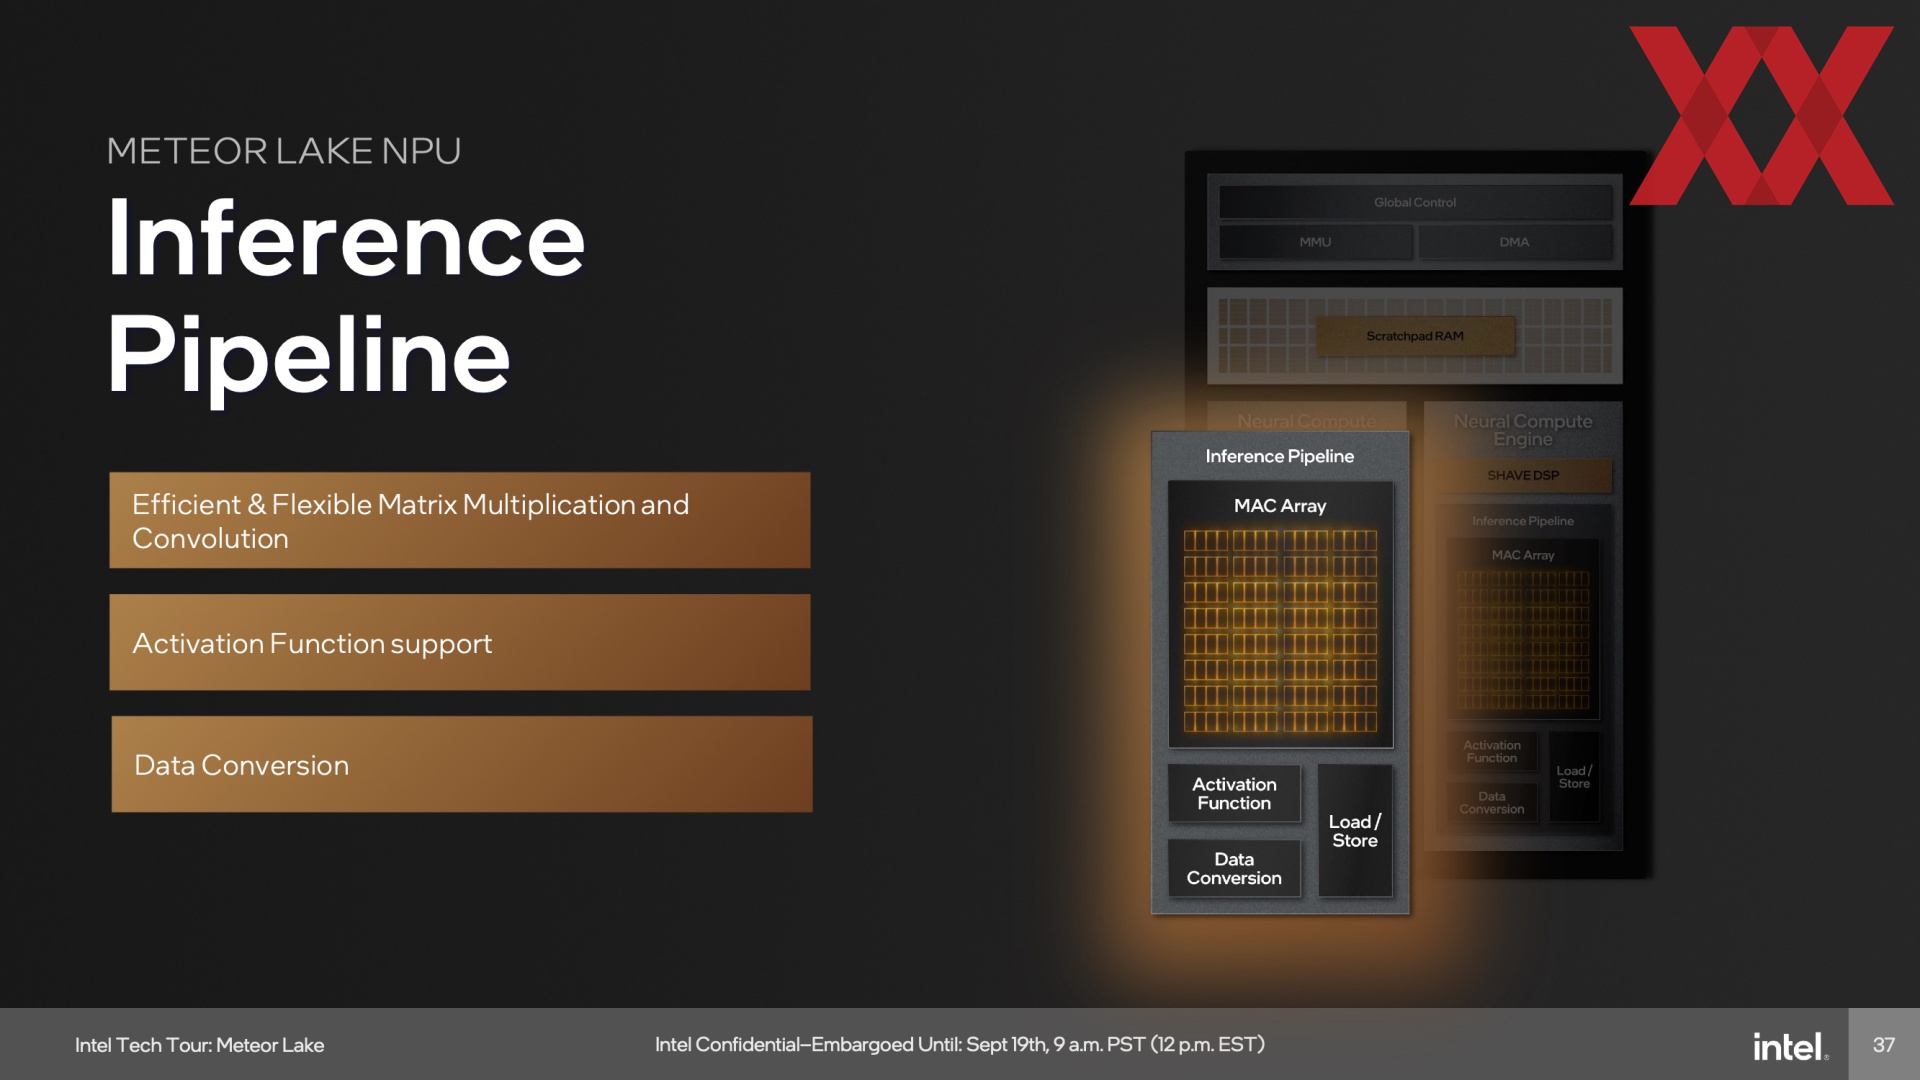Select the 'Efficient & Flexible Matrix Multiplication' box

point(460,520)
